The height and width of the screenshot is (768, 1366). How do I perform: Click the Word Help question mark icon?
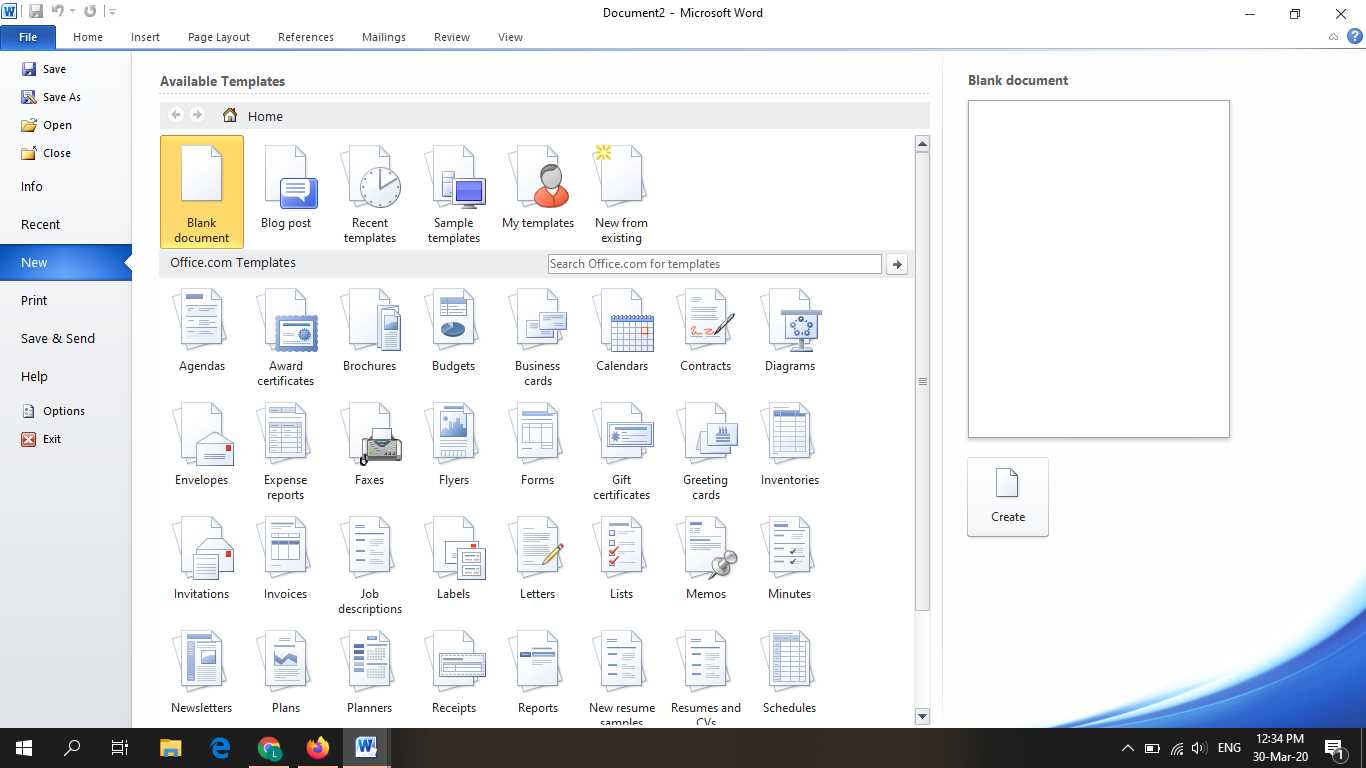pos(1354,37)
